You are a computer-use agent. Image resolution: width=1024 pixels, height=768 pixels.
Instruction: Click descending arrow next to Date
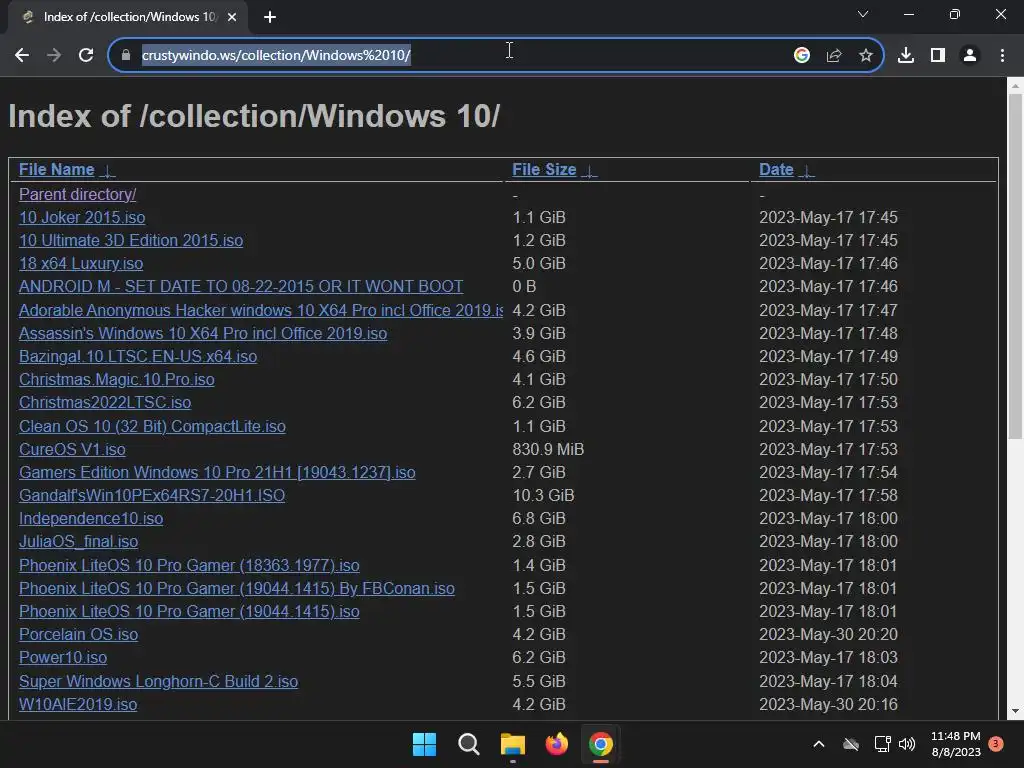click(x=807, y=171)
